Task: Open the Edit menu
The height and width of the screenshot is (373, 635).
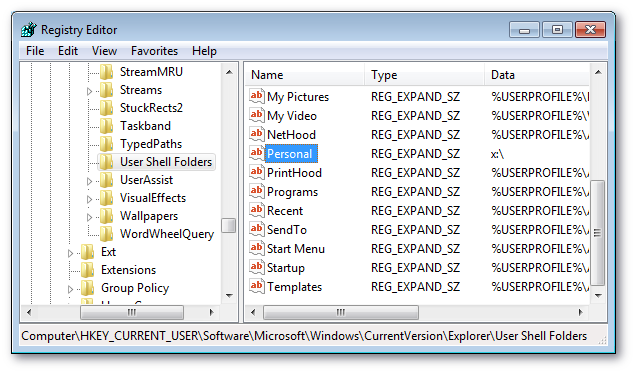Action: click(68, 51)
